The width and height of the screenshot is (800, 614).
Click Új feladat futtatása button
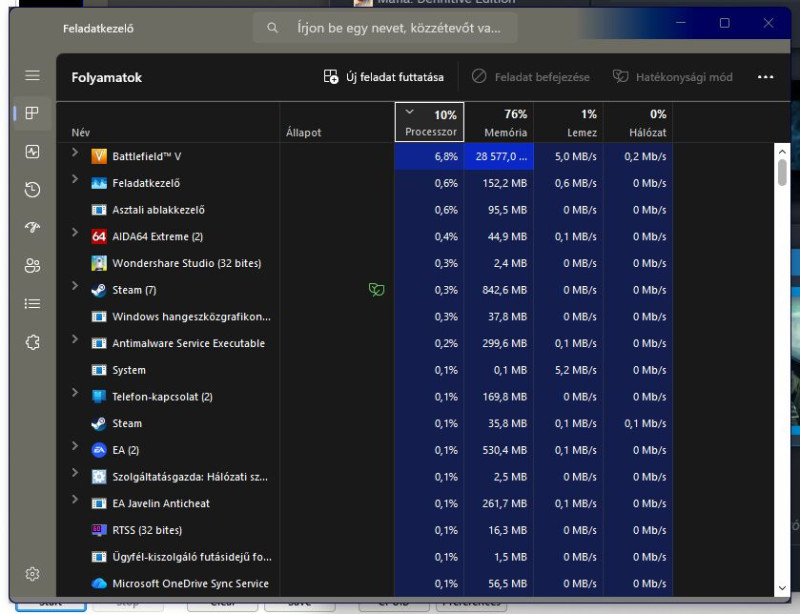pos(384,77)
